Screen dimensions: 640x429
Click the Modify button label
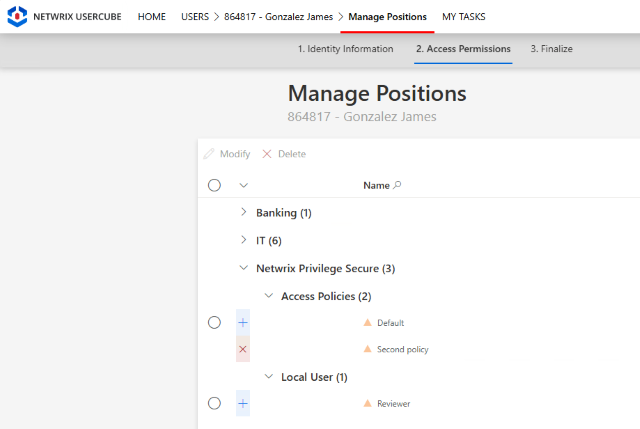click(235, 154)
